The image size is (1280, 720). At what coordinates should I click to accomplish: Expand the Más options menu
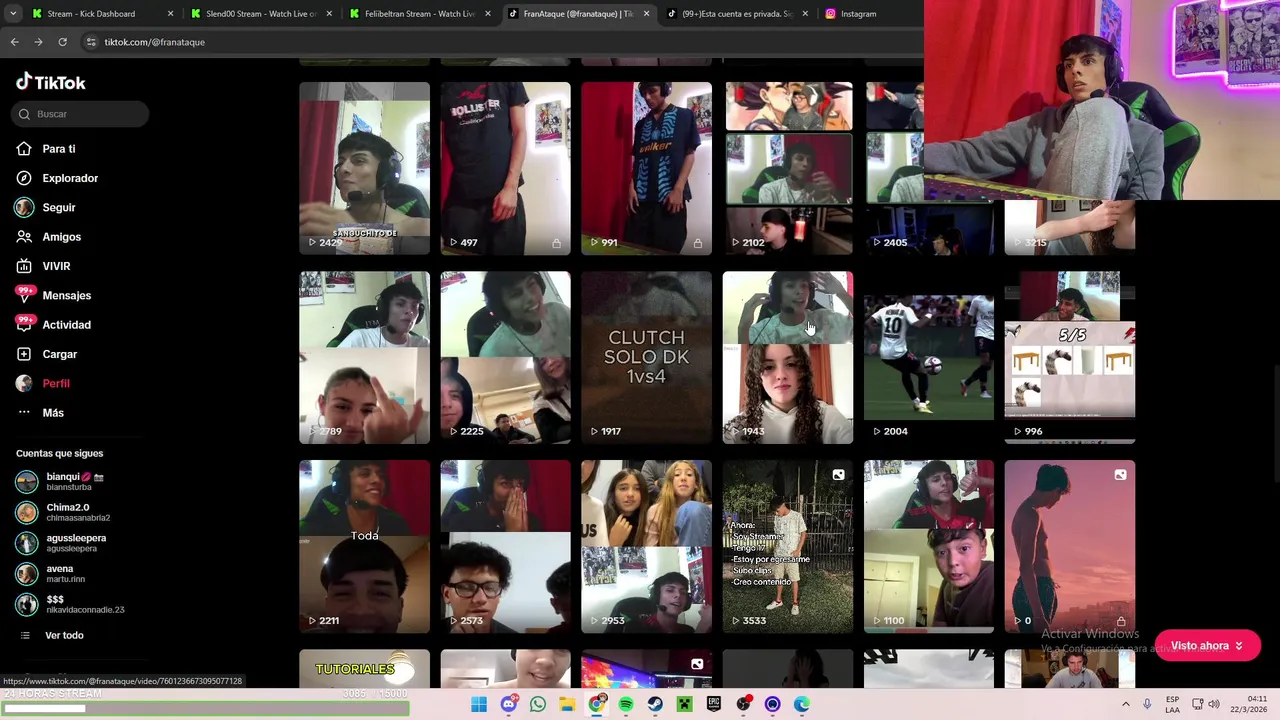click(x=52, y=413)
